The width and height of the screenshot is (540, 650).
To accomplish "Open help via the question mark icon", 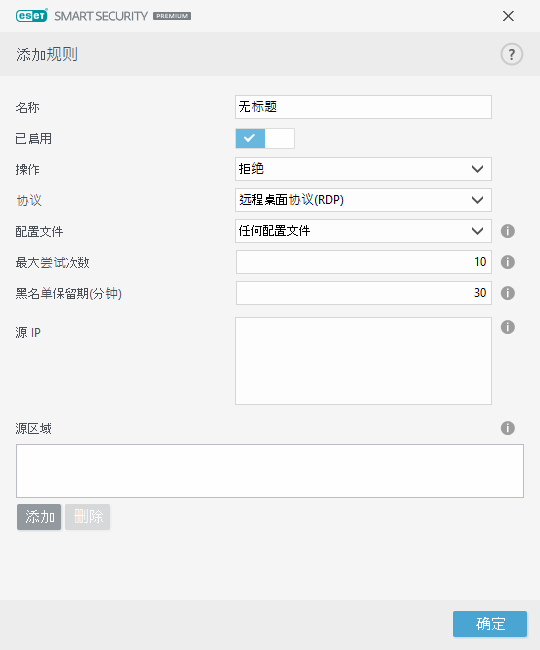I will click(511, 54).
